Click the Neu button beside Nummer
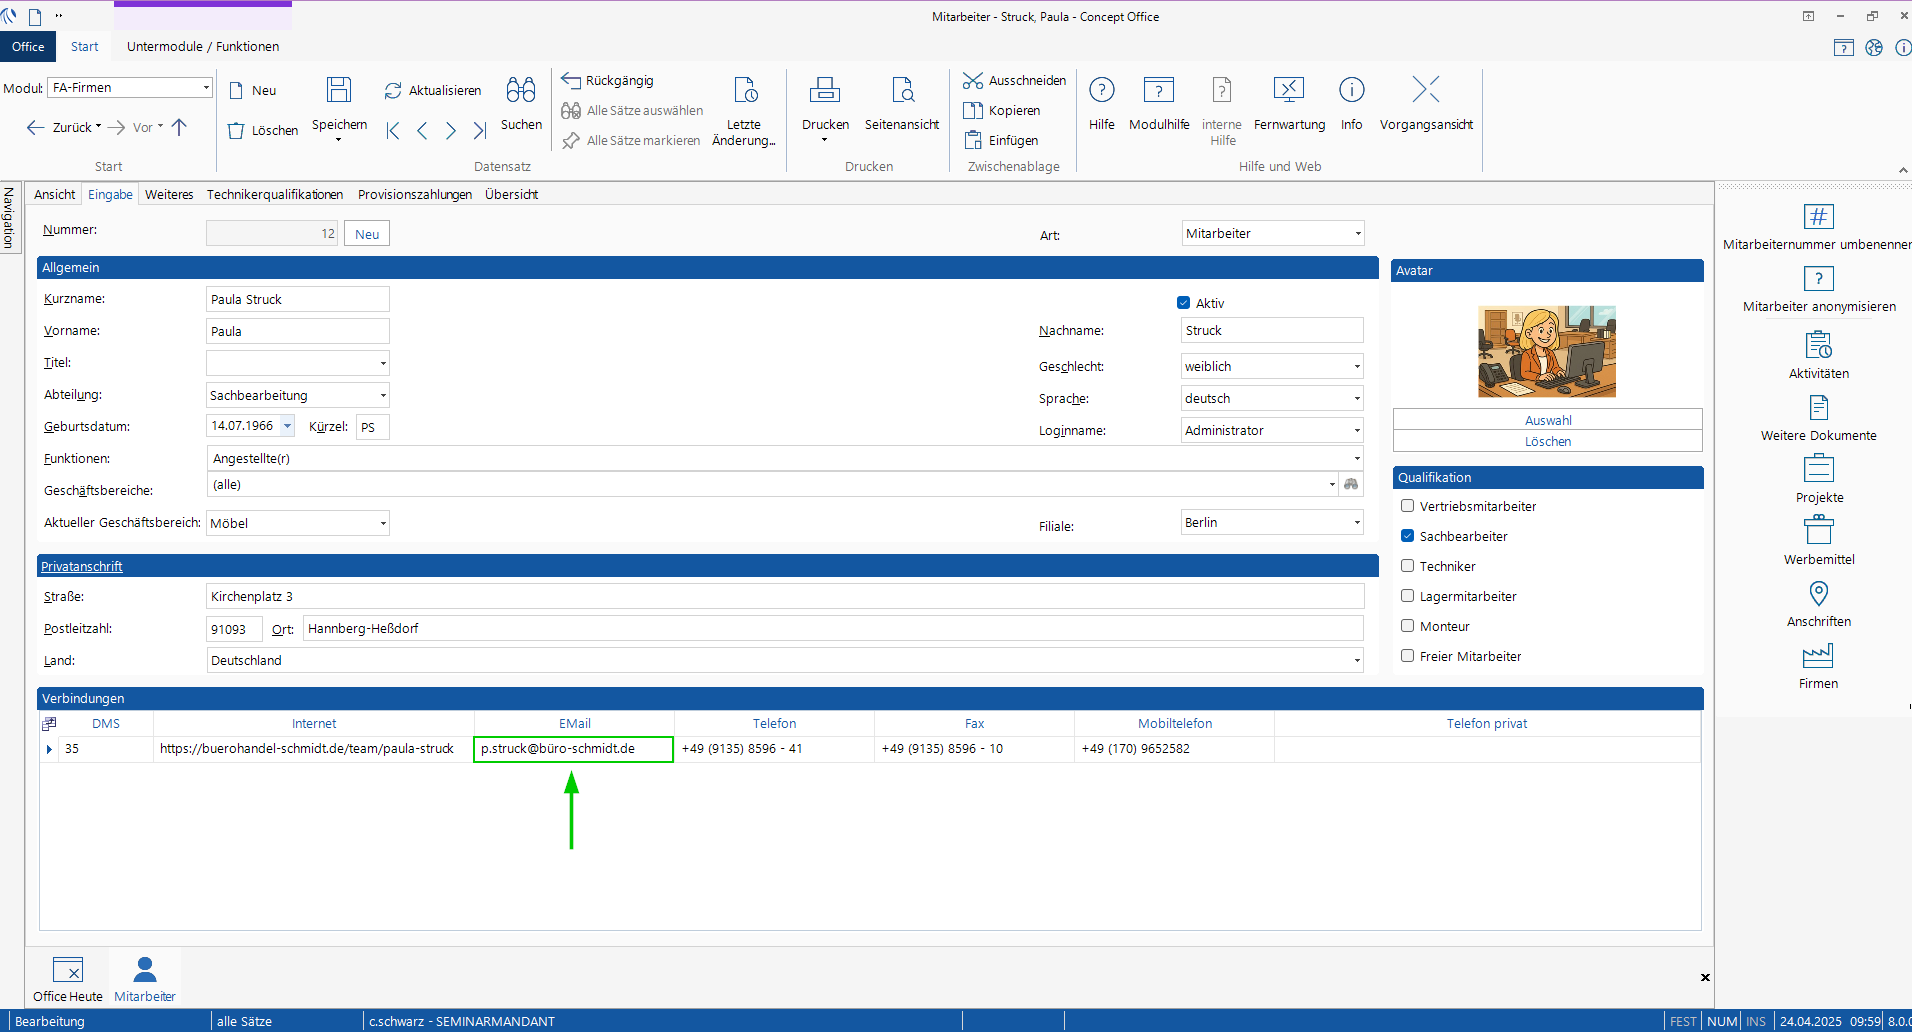 coord(367,234)
